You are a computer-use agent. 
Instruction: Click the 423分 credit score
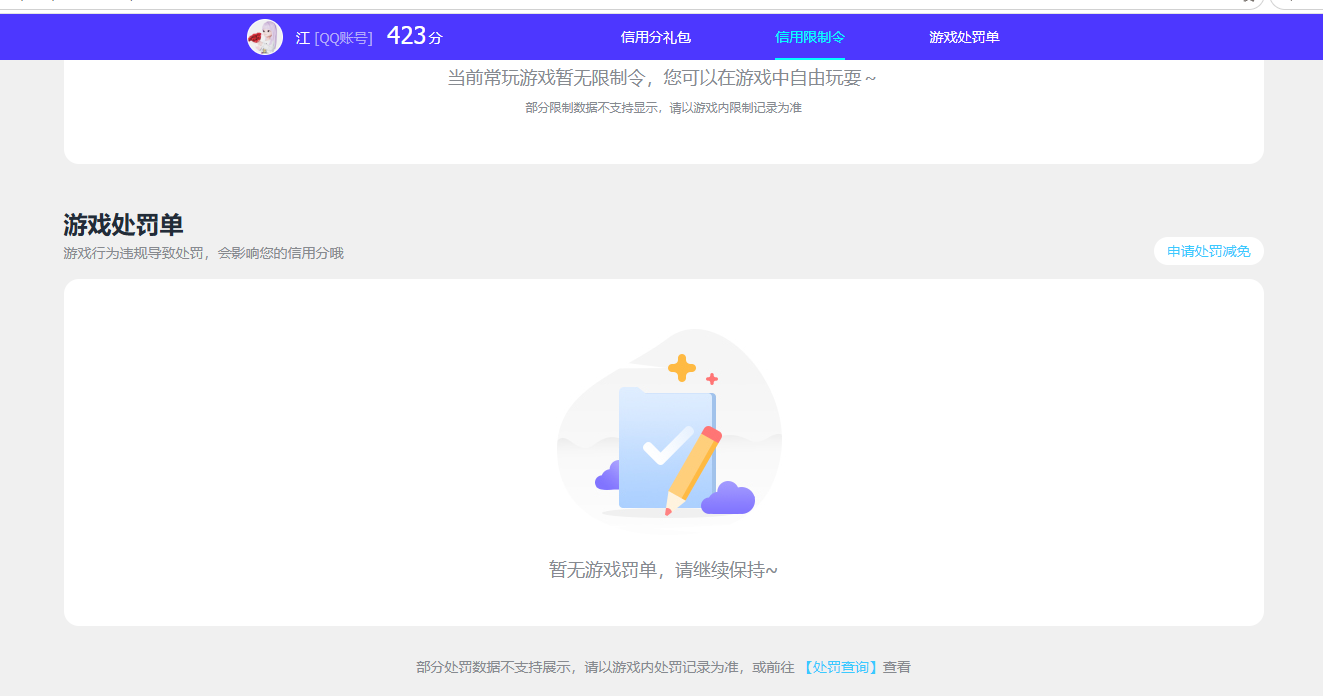(x=414, y=37)
